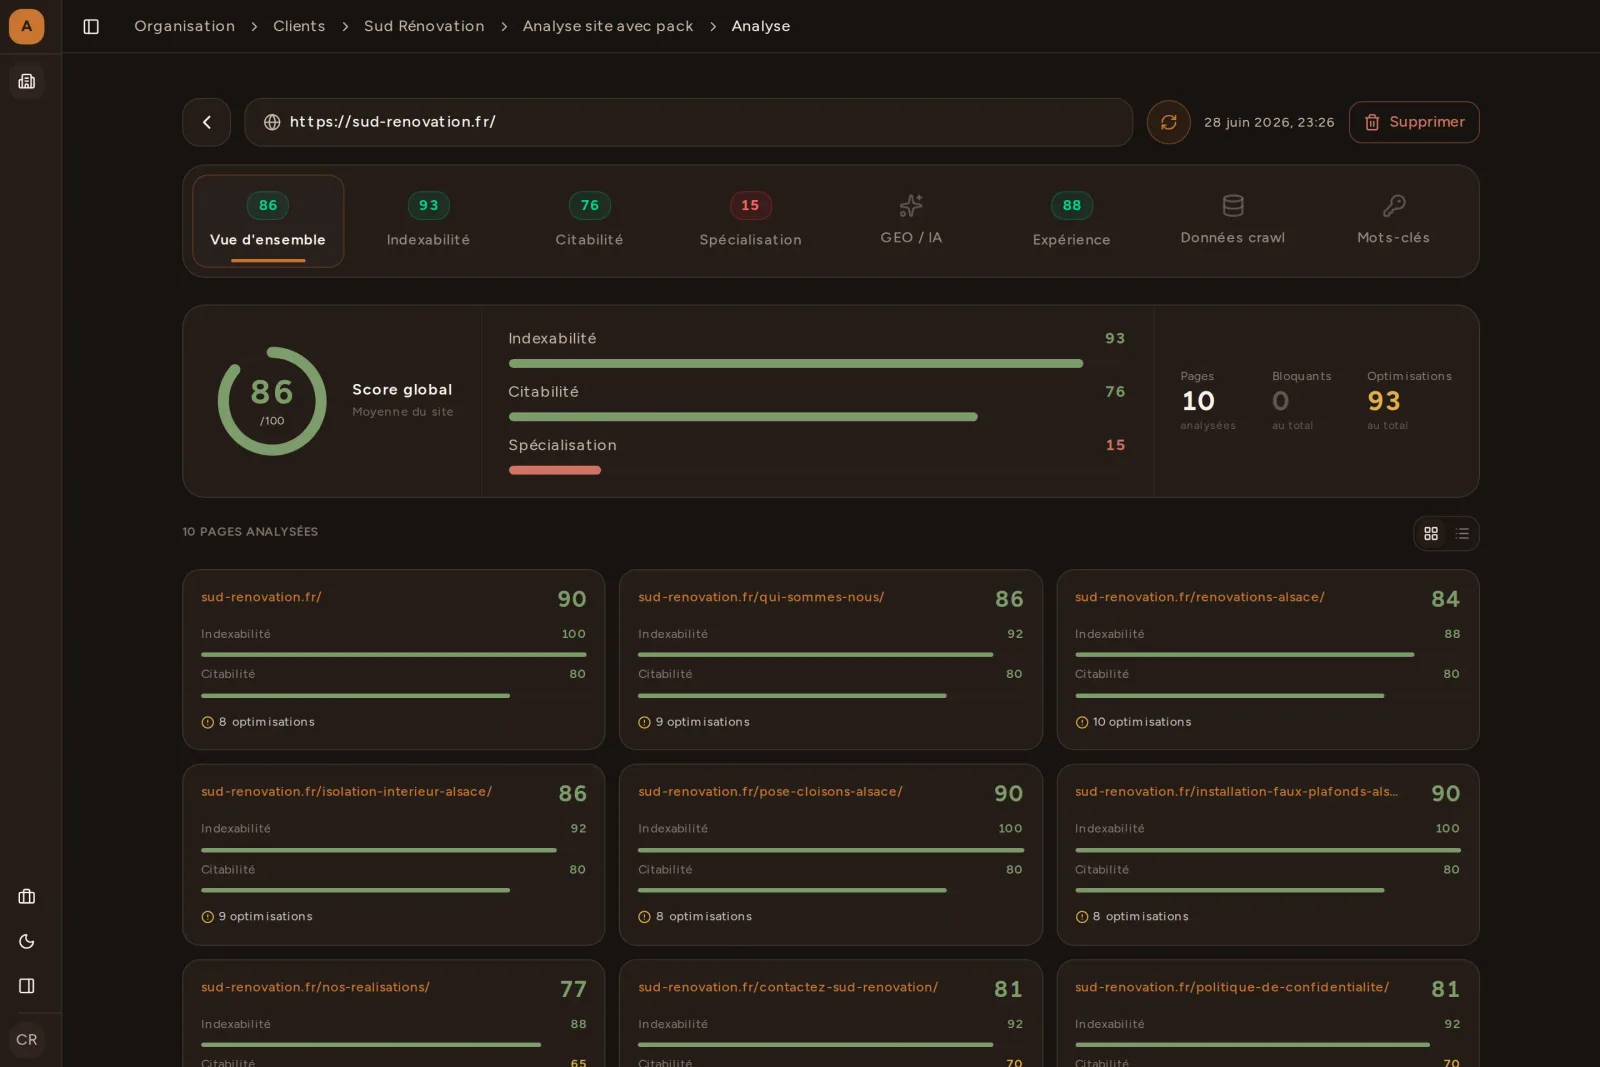
Task: Open the Citabilité tab
Action: (589, 221)
